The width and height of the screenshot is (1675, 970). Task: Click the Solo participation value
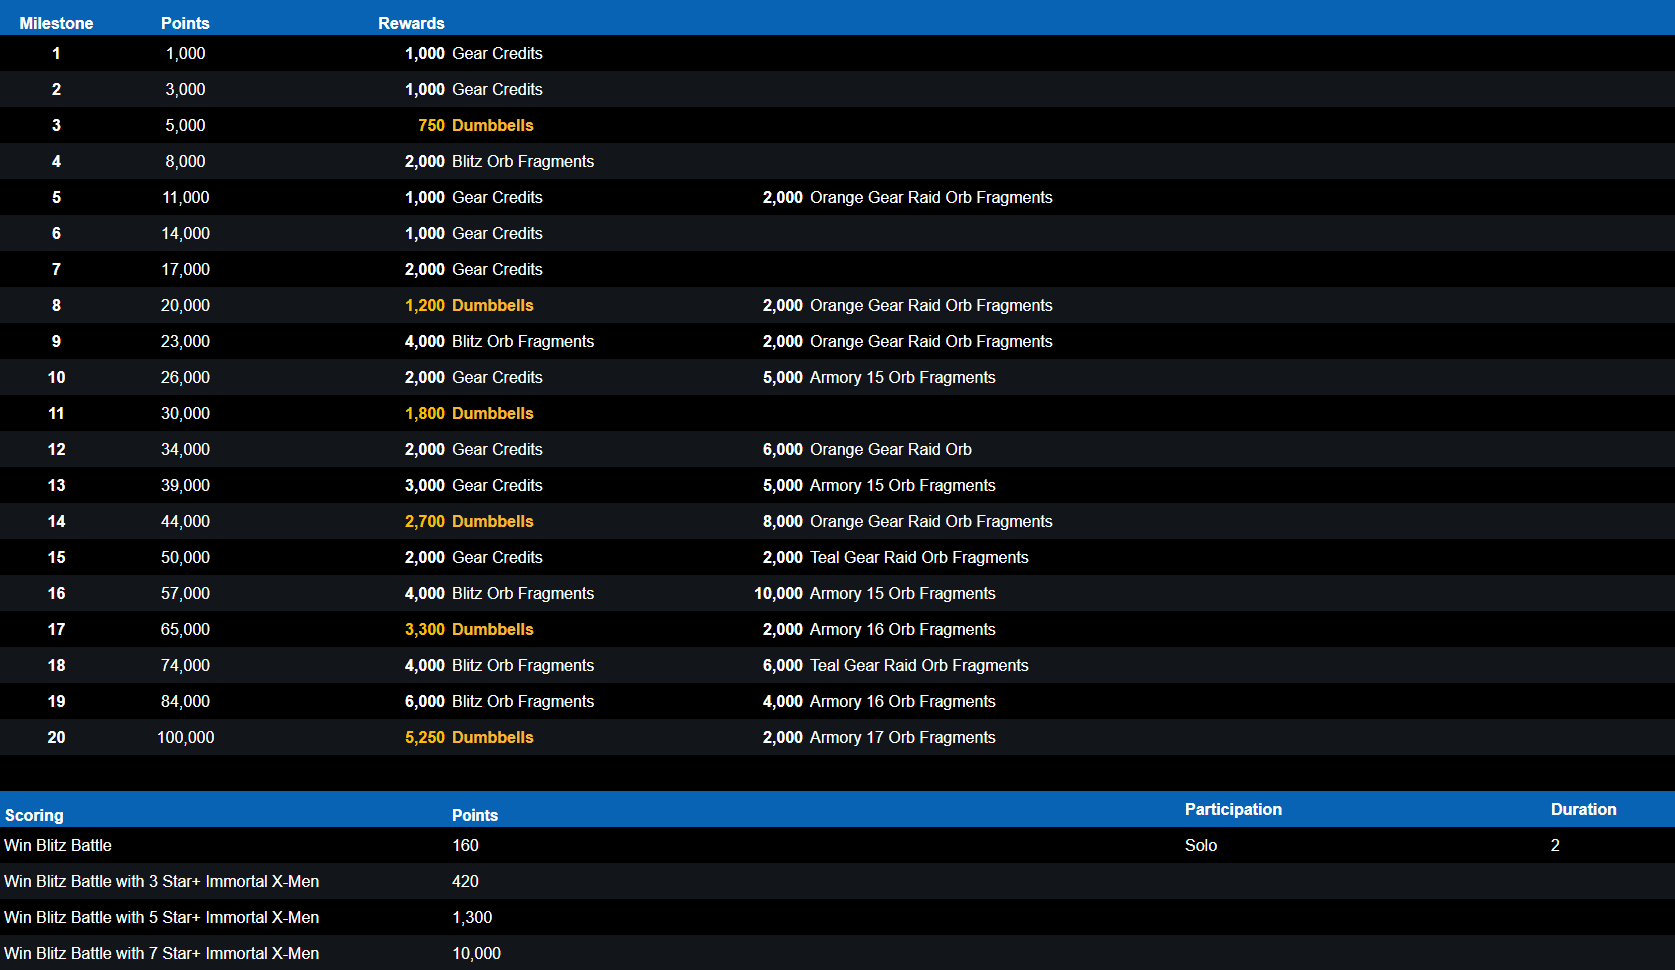click(1200, 845)
